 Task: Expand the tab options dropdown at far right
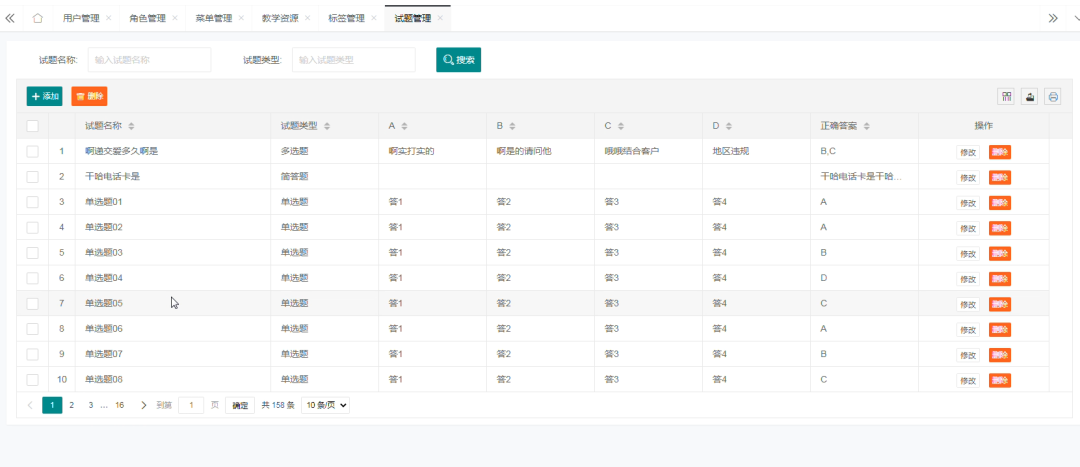[1075, 19]
